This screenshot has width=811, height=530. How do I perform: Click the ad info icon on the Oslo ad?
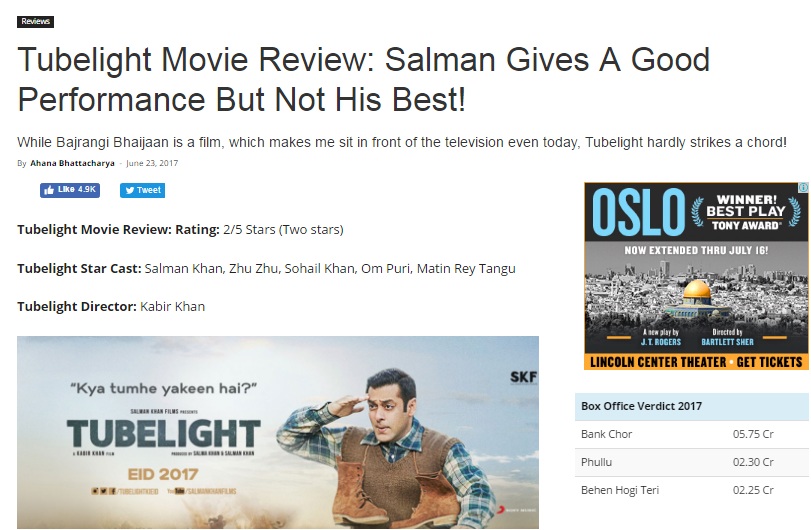point(803,187)
